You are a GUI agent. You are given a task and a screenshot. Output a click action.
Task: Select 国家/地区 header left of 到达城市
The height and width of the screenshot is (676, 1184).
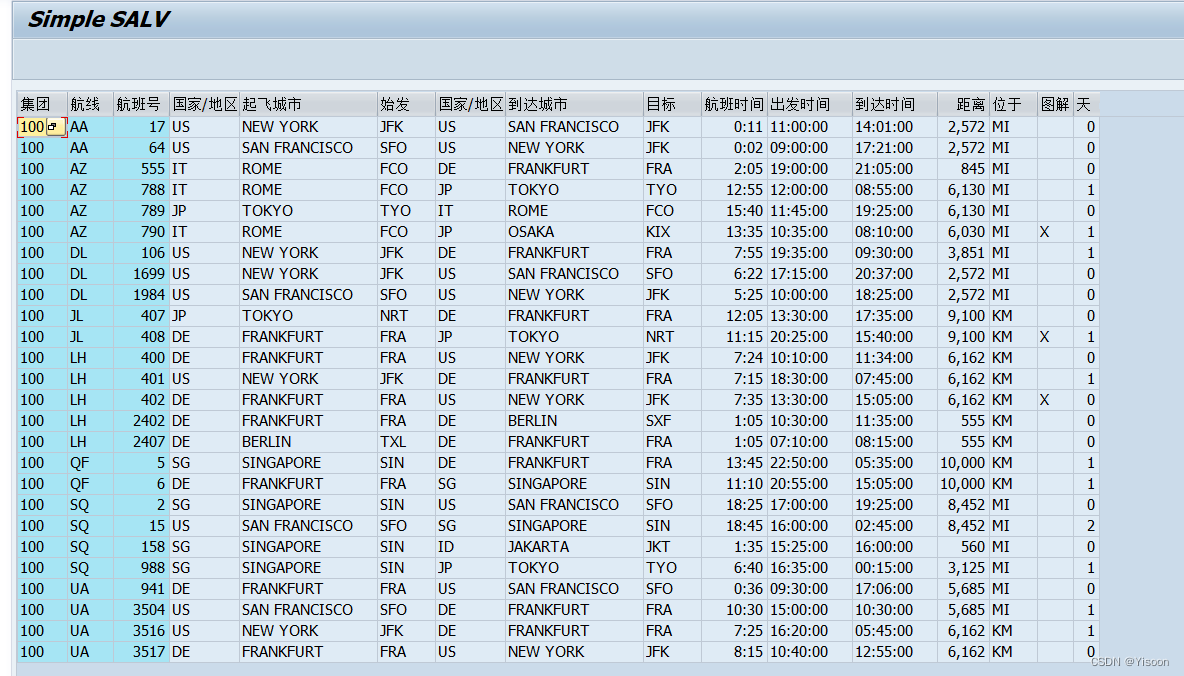pyautogui.click(x=470, y=104)
